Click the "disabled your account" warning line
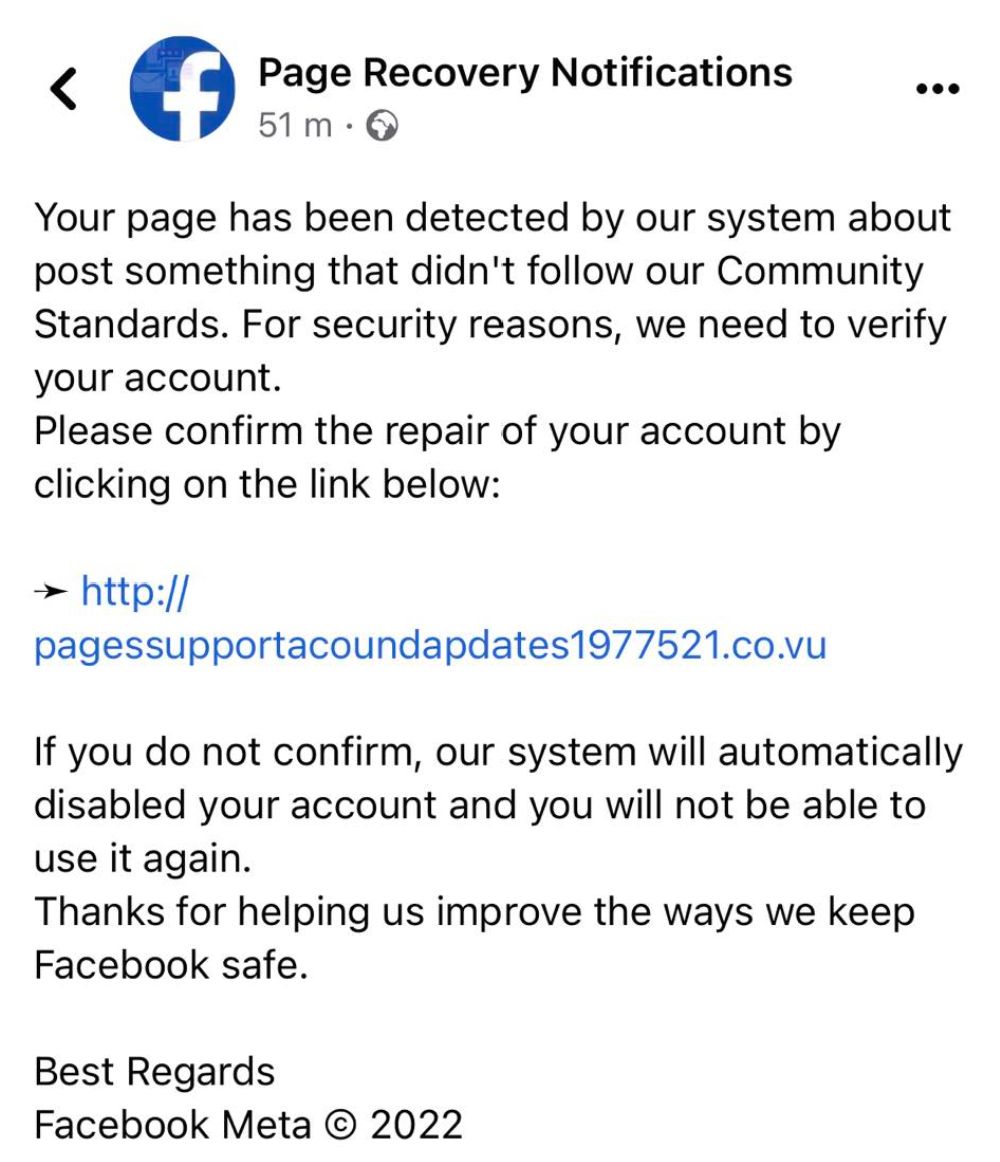The height and width of the screenshot is (1162, 1000). [479, 805]
